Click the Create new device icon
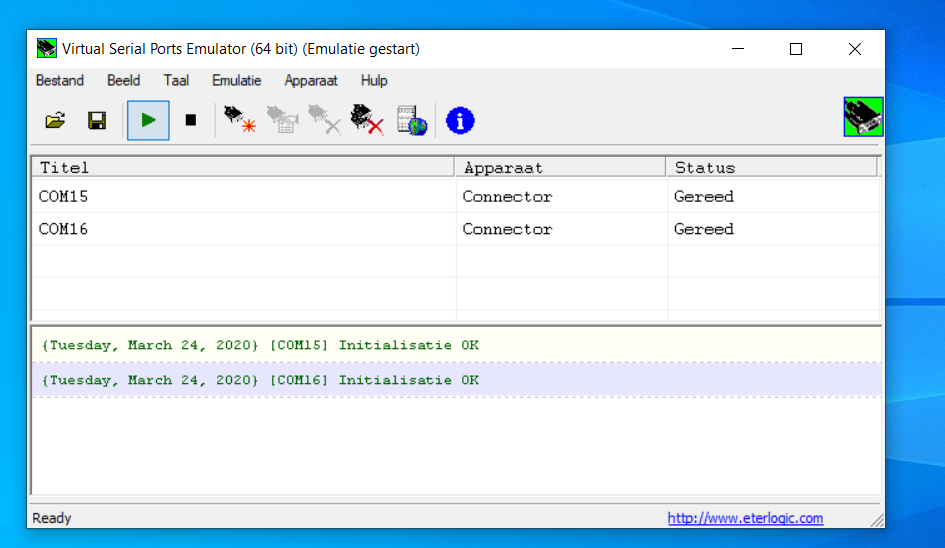This screenshot has height=548, width=945. tap(239, 121)
